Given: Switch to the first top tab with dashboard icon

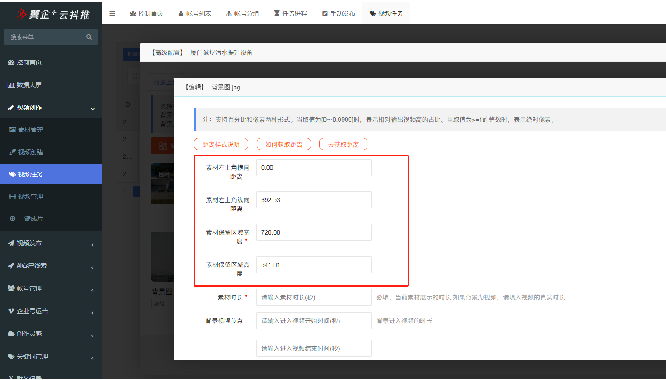Looking at the screenshot, I should pyautogui.click(x=147, y=14).
